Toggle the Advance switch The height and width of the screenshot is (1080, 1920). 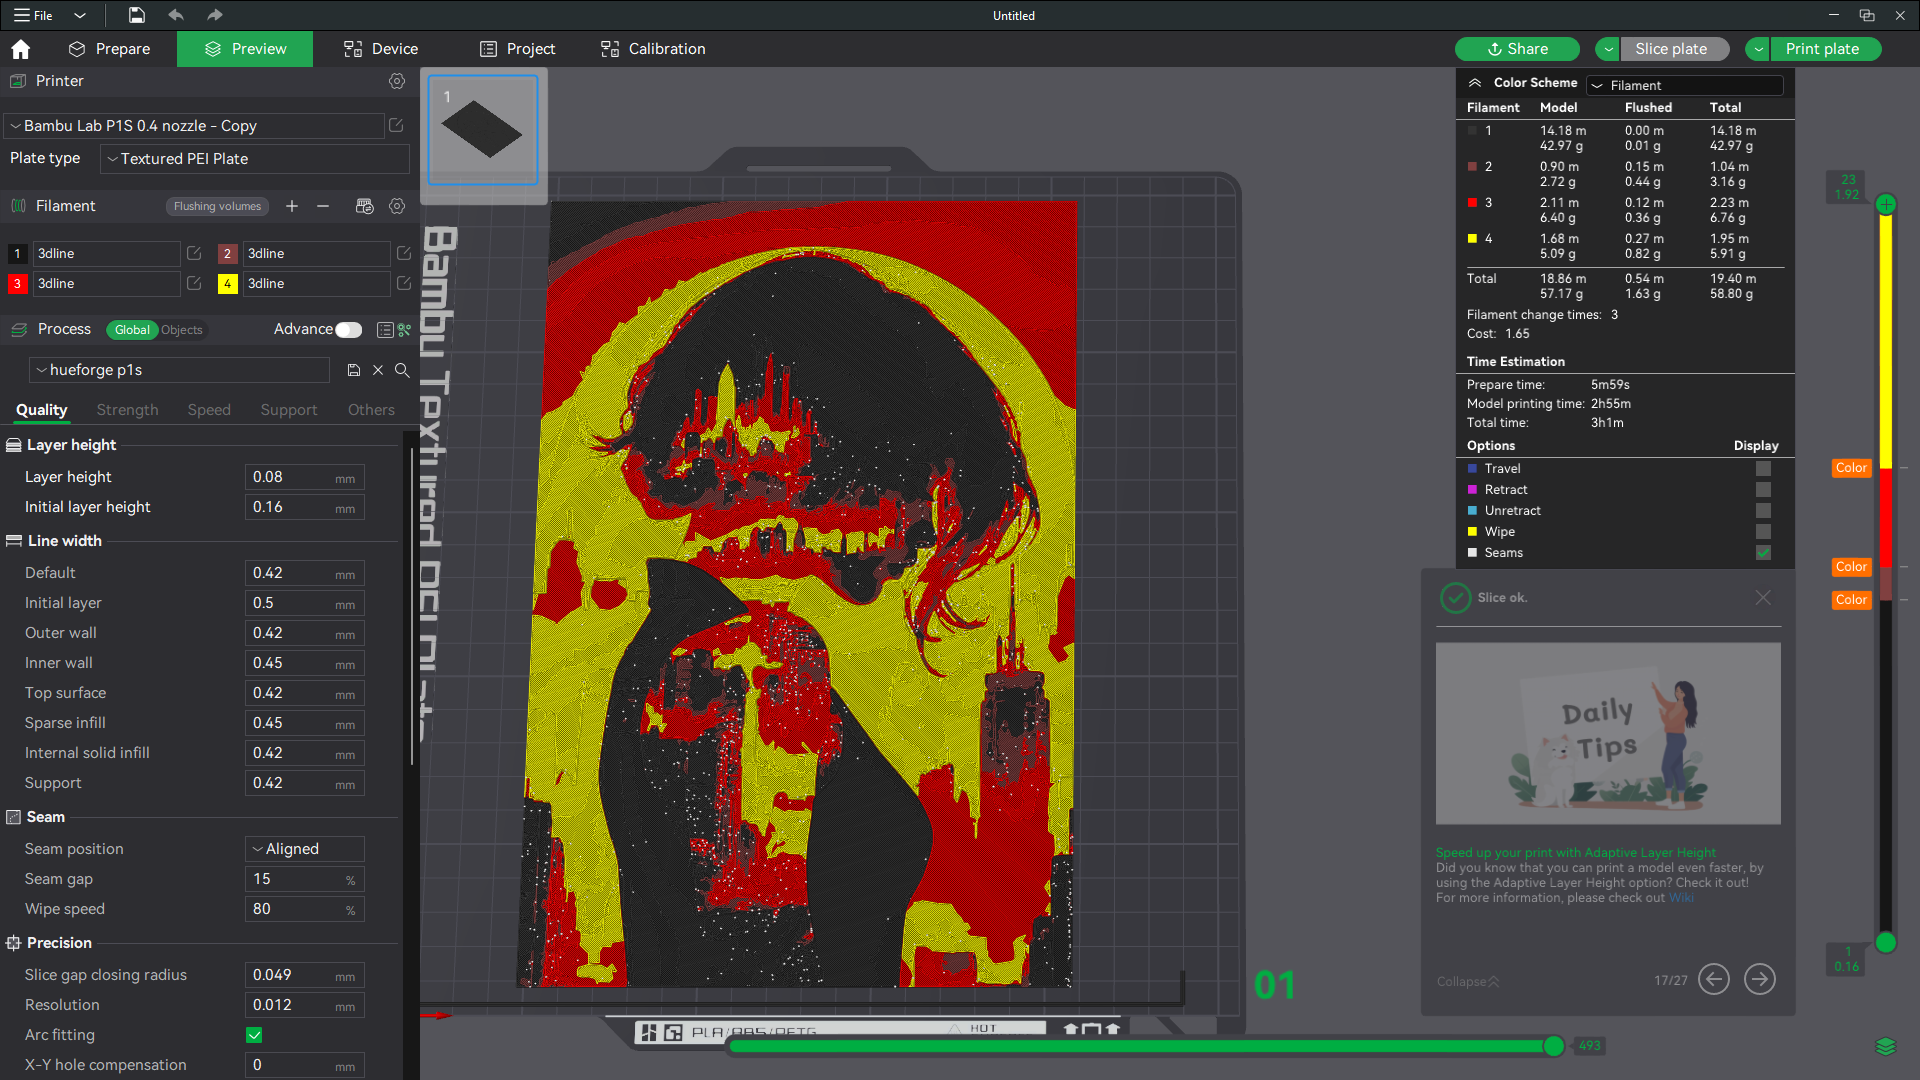pyautogui.click(x=349, y=330)
